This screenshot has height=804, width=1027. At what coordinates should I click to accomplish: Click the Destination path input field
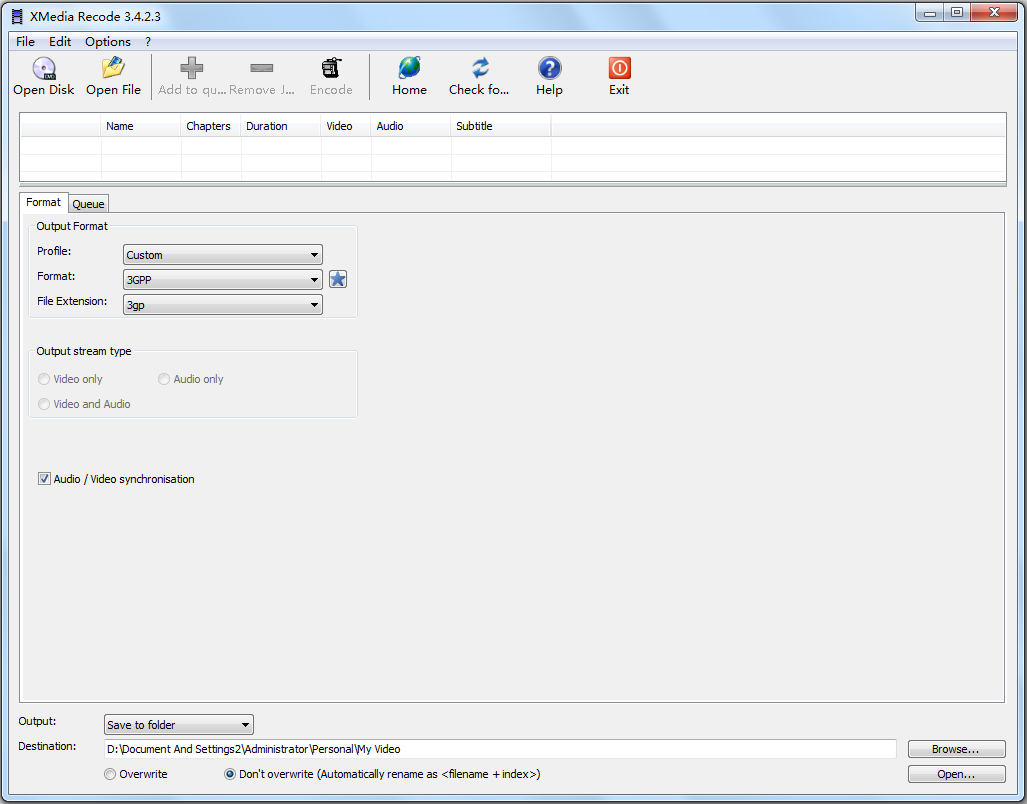[x=500, y=749]
